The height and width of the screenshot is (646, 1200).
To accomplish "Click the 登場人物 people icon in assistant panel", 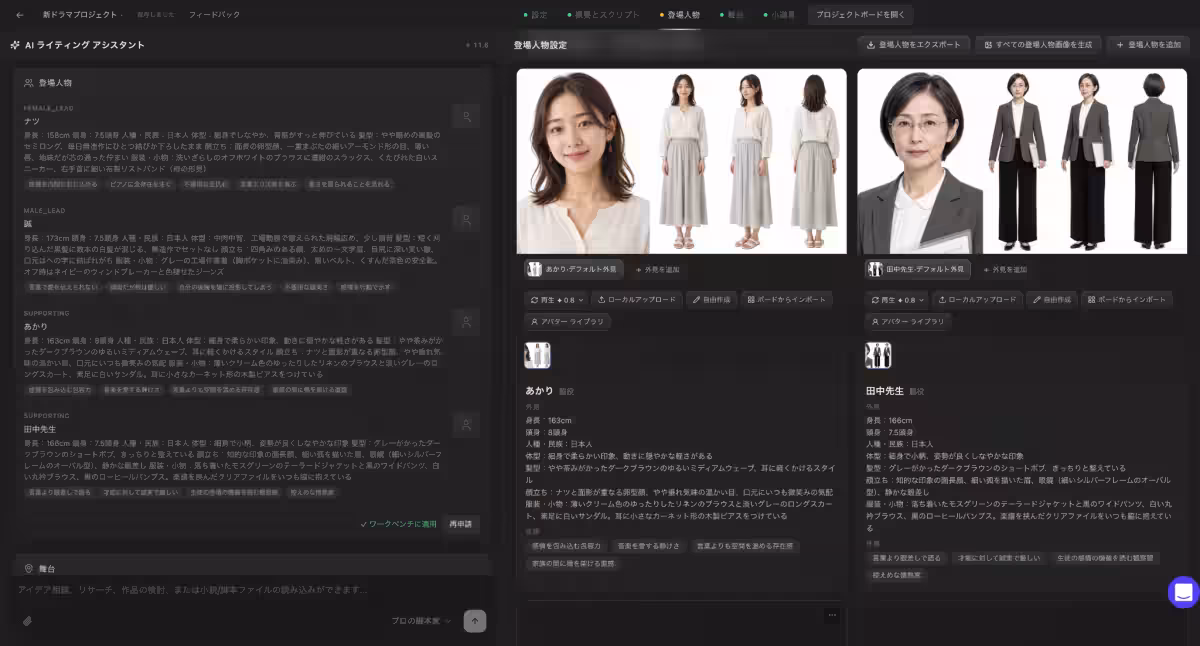I will [x=29, y=83].
